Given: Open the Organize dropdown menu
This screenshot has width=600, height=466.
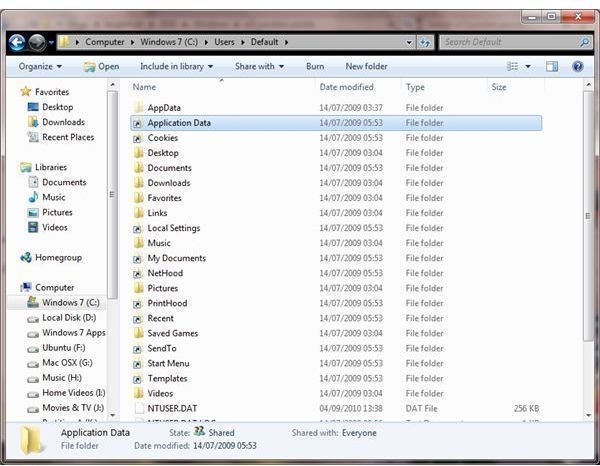Looking at the screenshot, I should point(40,67).
